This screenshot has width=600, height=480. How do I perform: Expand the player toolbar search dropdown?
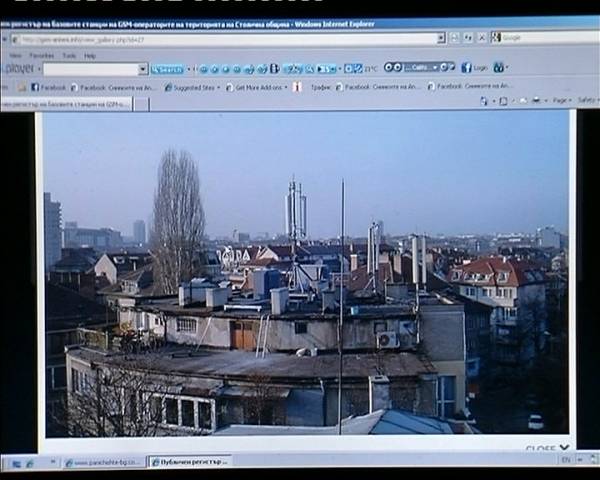click(x=143, y=69)
